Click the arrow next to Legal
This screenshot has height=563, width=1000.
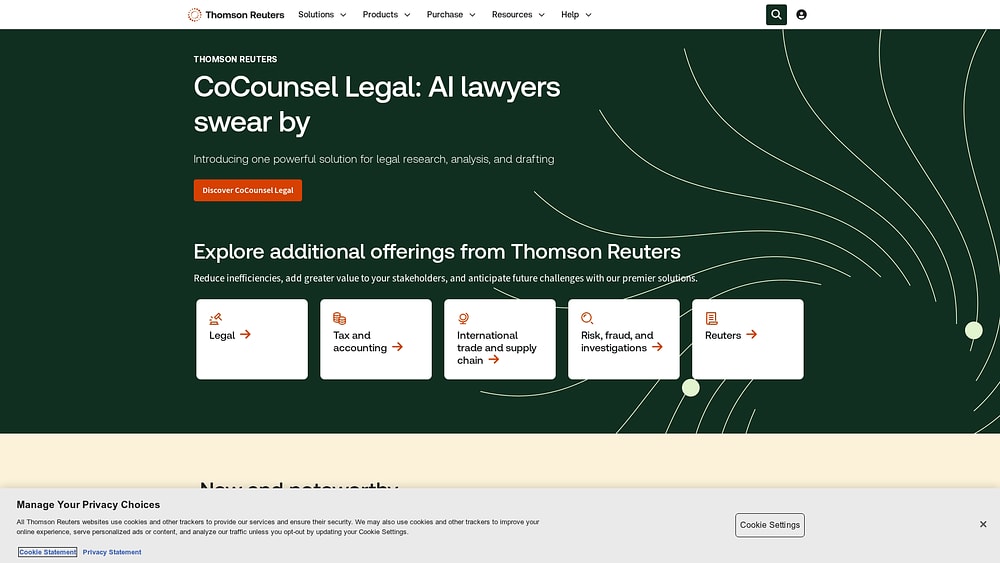click(x=246, y=334)
